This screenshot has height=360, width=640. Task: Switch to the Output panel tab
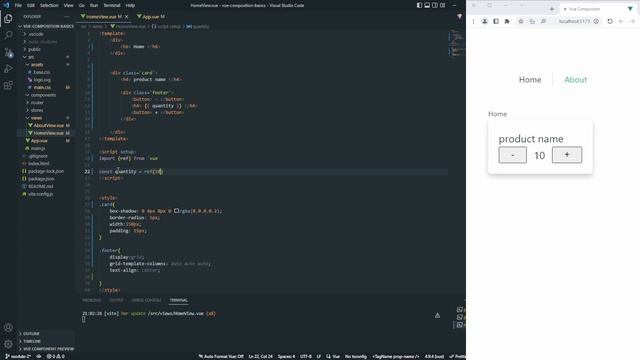point(116,300)
